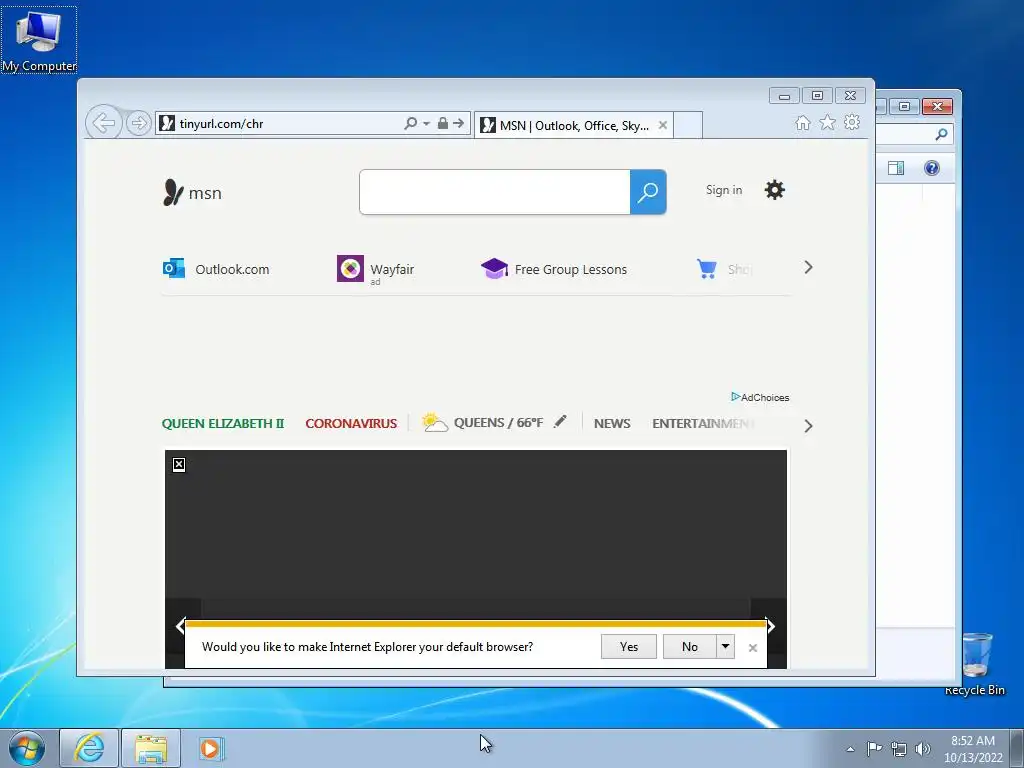Click the pencil to edit weather location
The width and height of the screenshot is (1024, 768).
560,422
